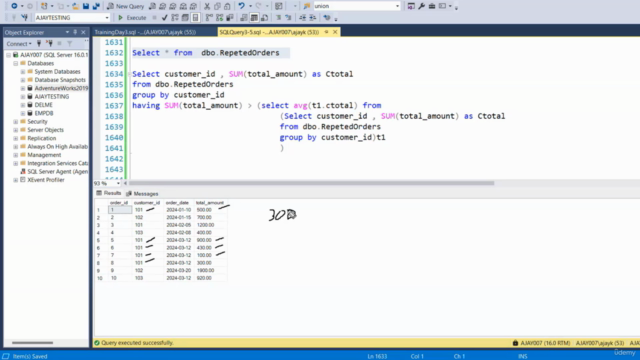Select the XEvent Profiler node

click(x=46, y=180)
